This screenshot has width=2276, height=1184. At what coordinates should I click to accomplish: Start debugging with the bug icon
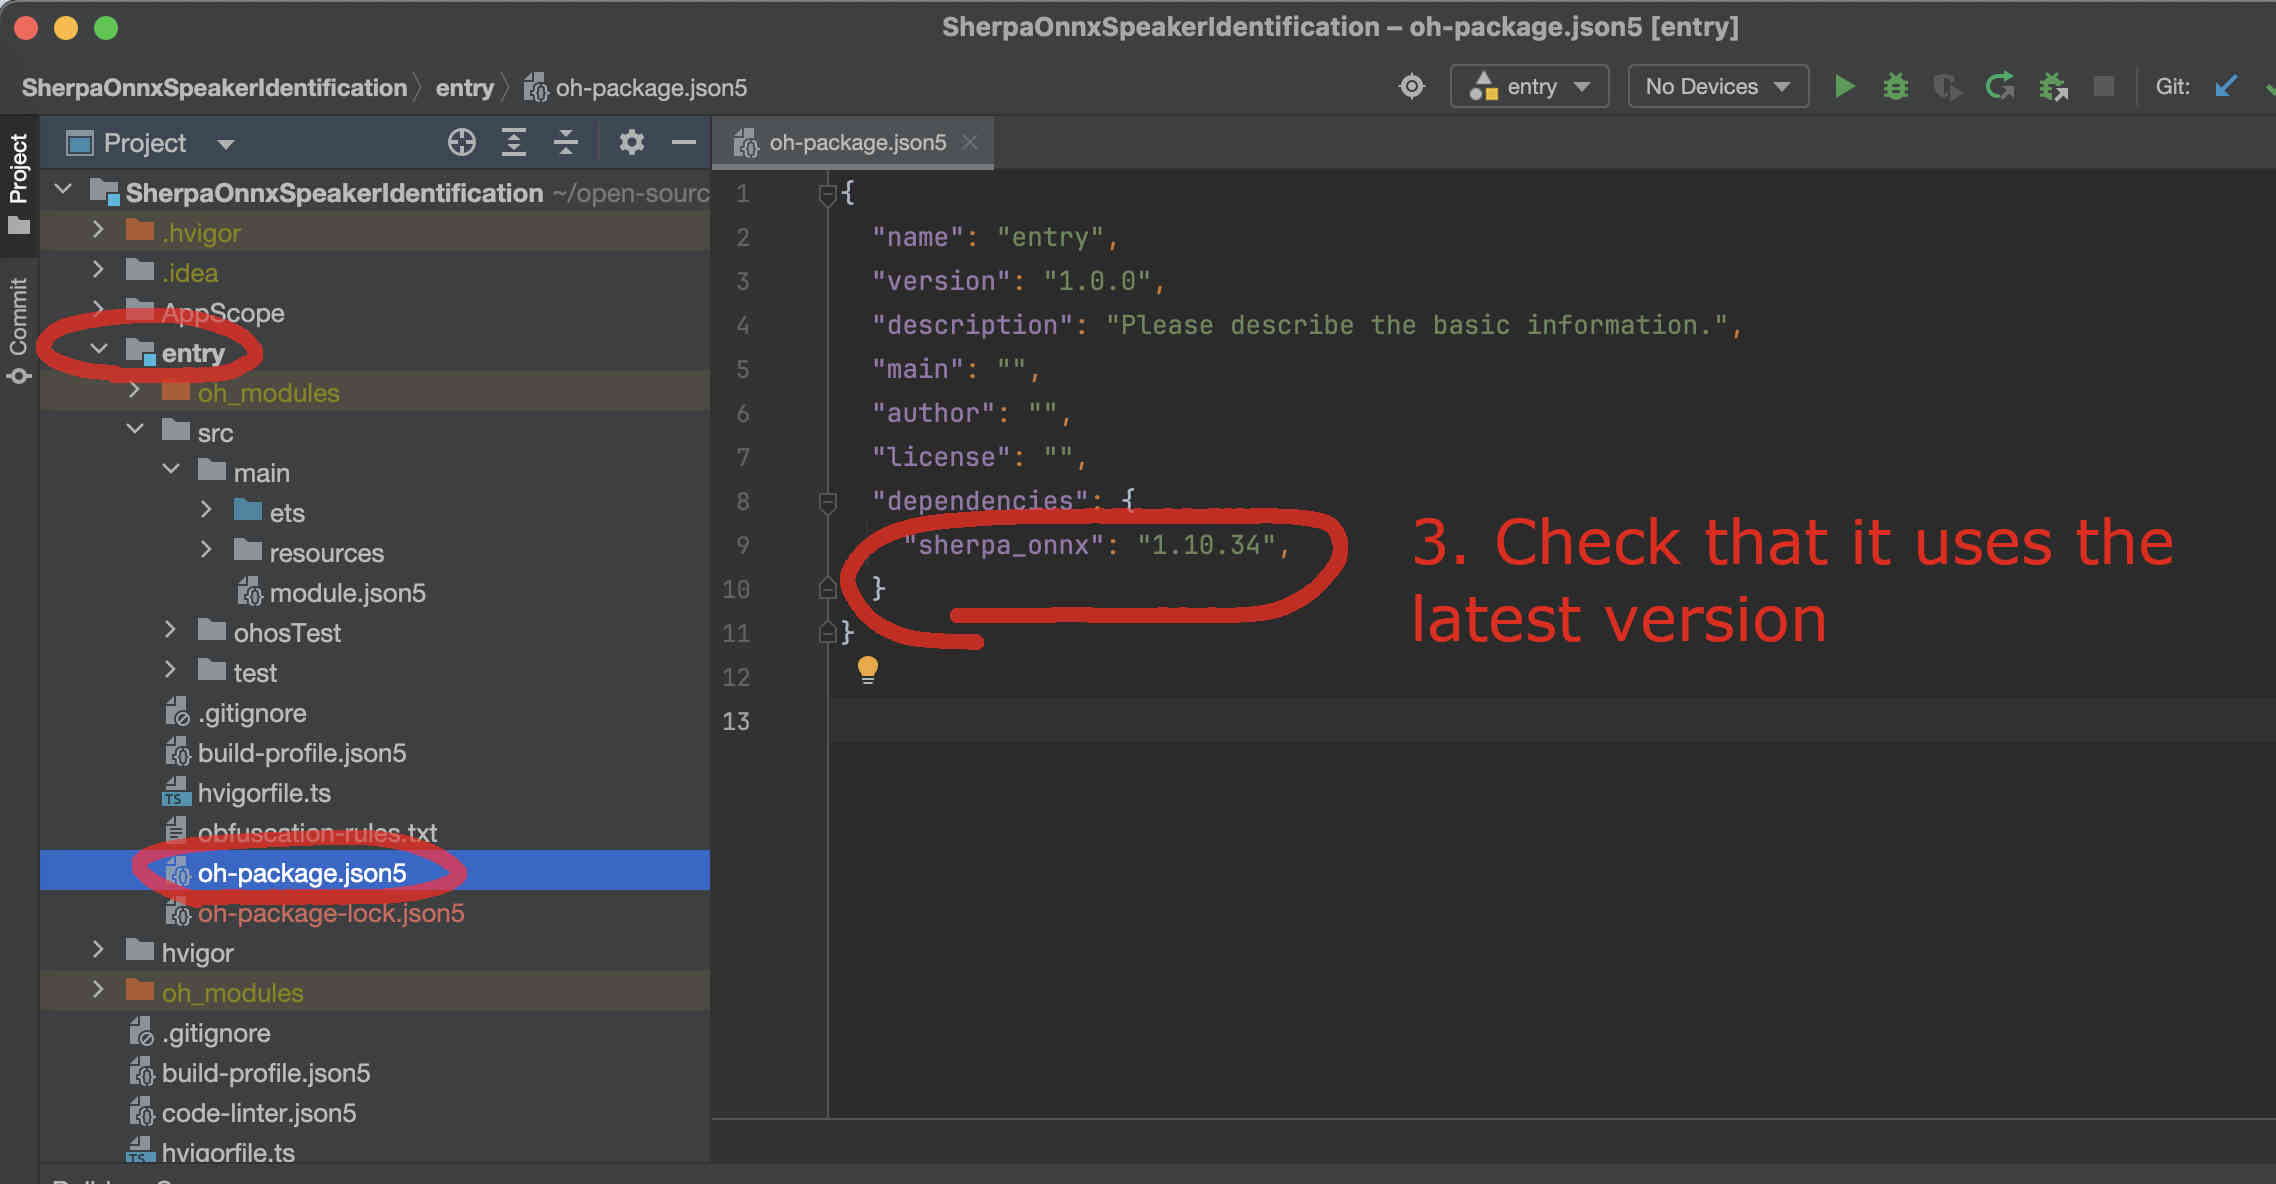click(1895, 87)
